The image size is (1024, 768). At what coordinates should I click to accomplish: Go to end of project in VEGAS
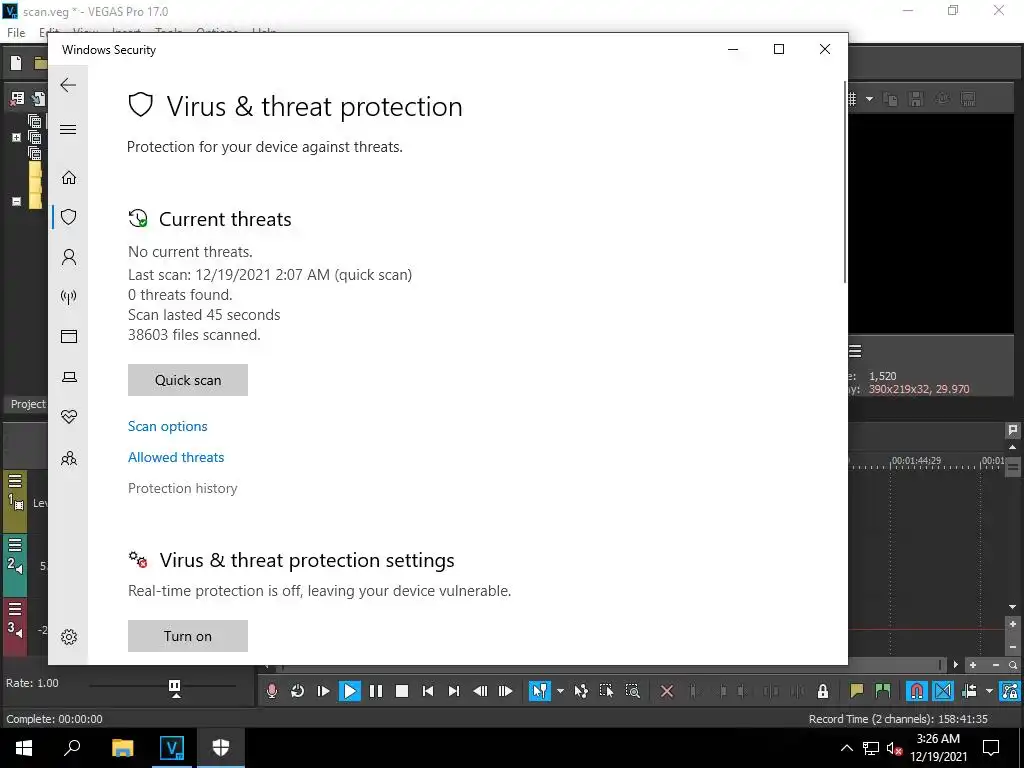point(454,691)
